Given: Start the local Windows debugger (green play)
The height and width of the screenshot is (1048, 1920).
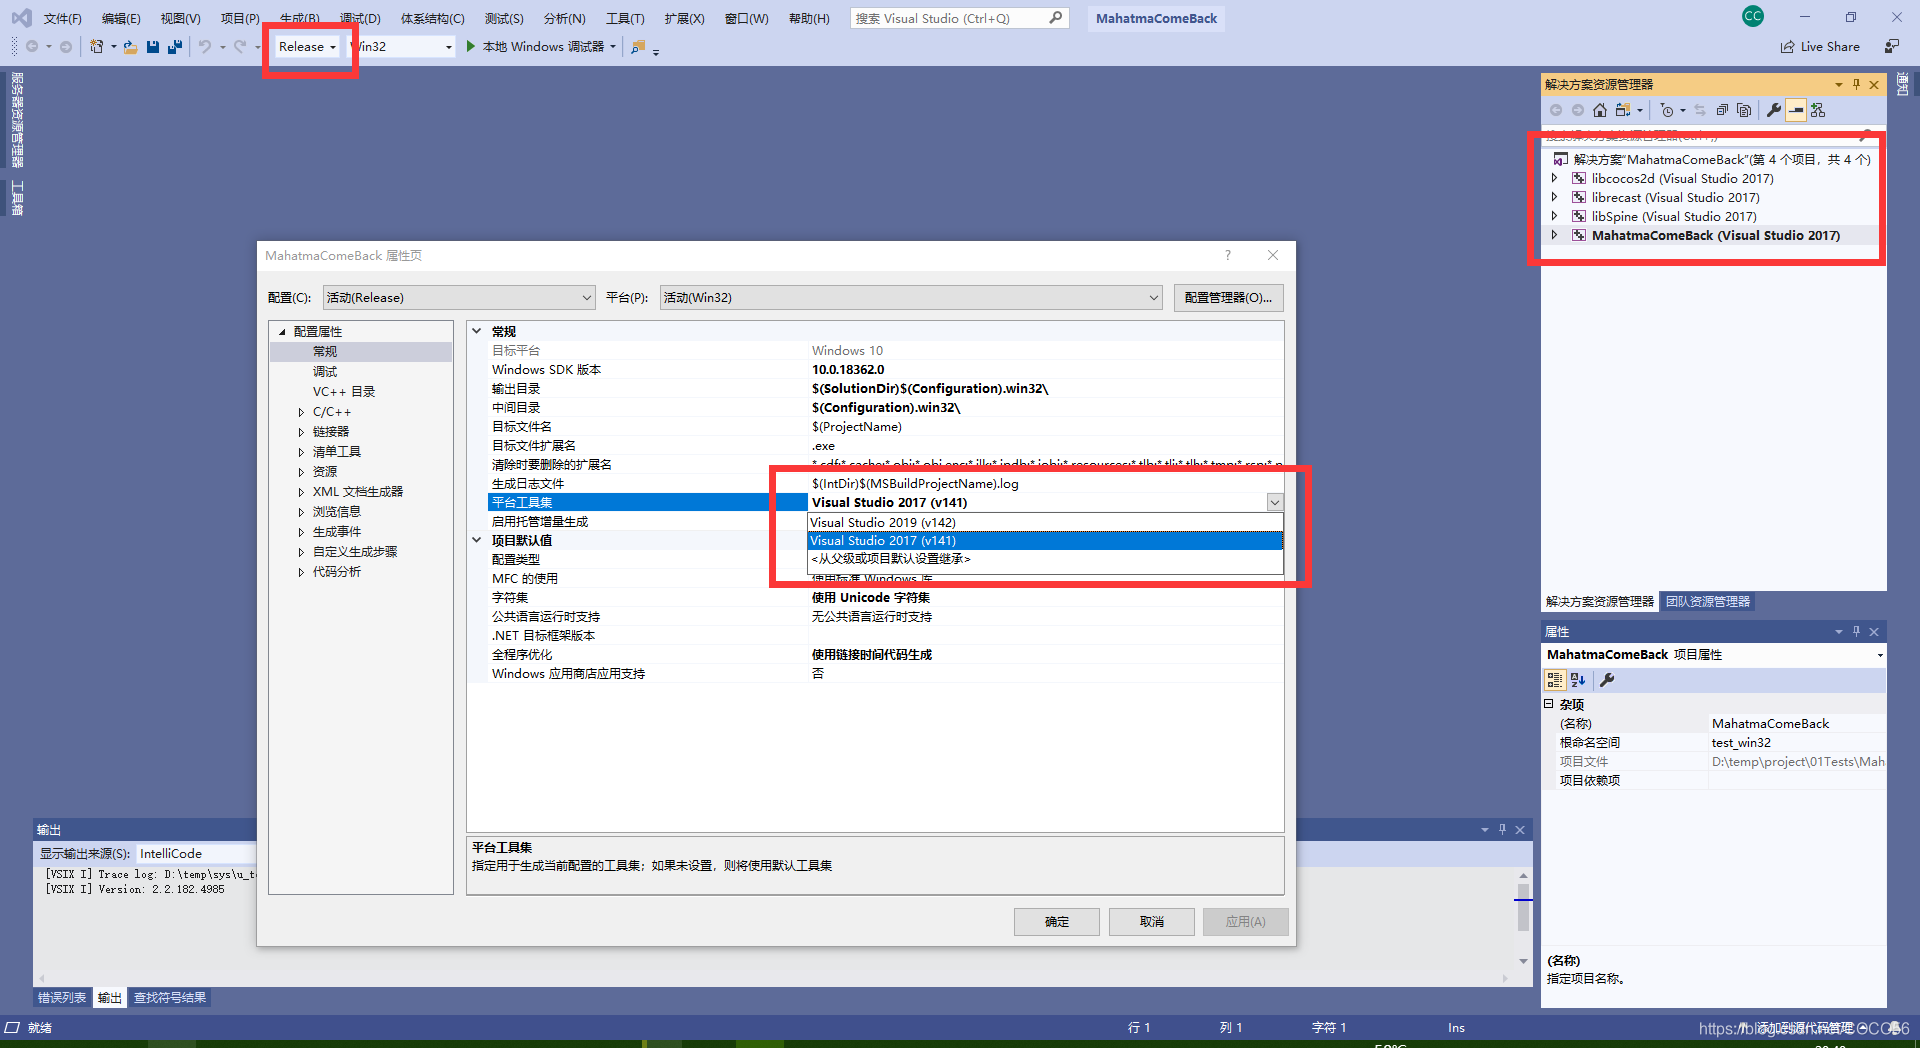Looking at the screenshot, I should (x=470, y=46).
